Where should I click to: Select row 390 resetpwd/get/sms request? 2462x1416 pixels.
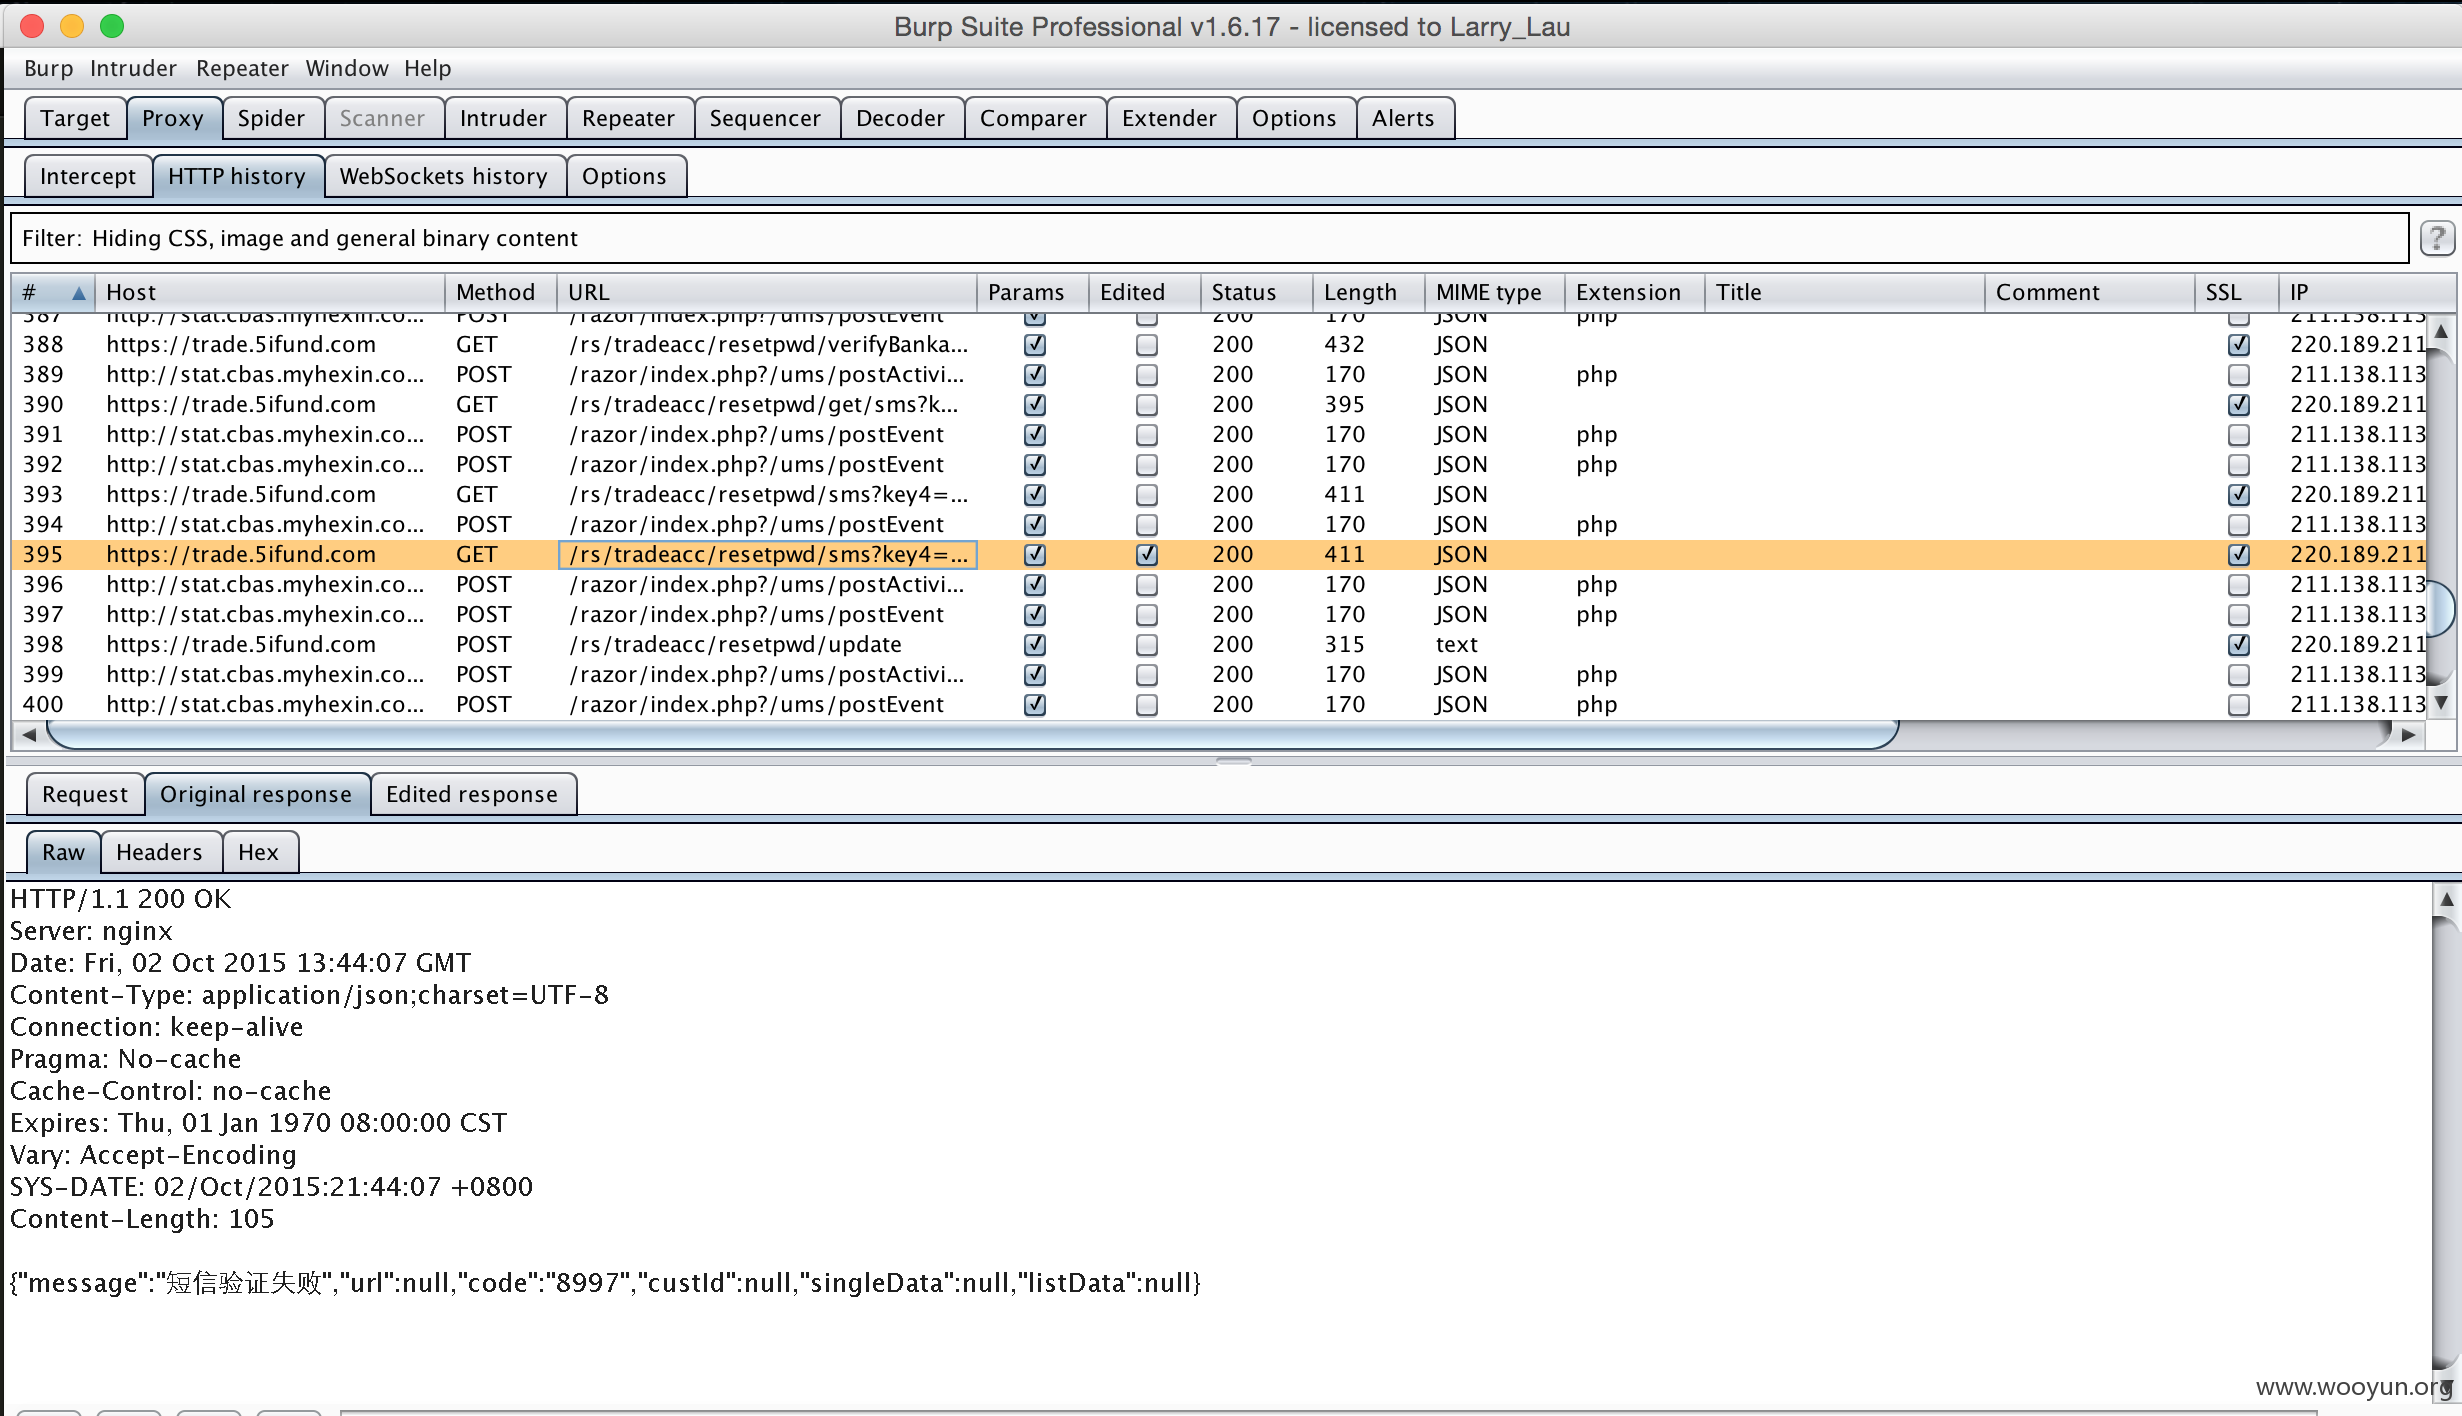(x=1220, y=405)
